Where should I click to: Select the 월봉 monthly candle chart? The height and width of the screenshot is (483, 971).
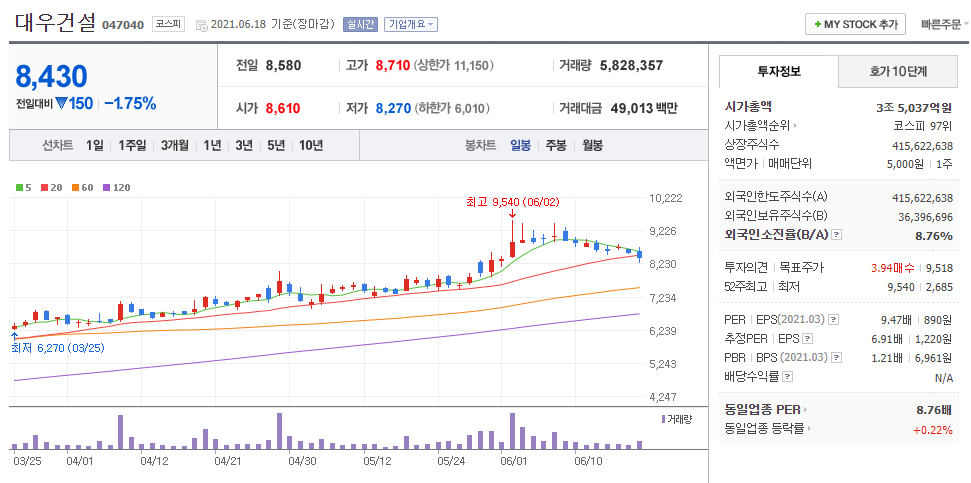pyautogui.click(x=593, y=146)
